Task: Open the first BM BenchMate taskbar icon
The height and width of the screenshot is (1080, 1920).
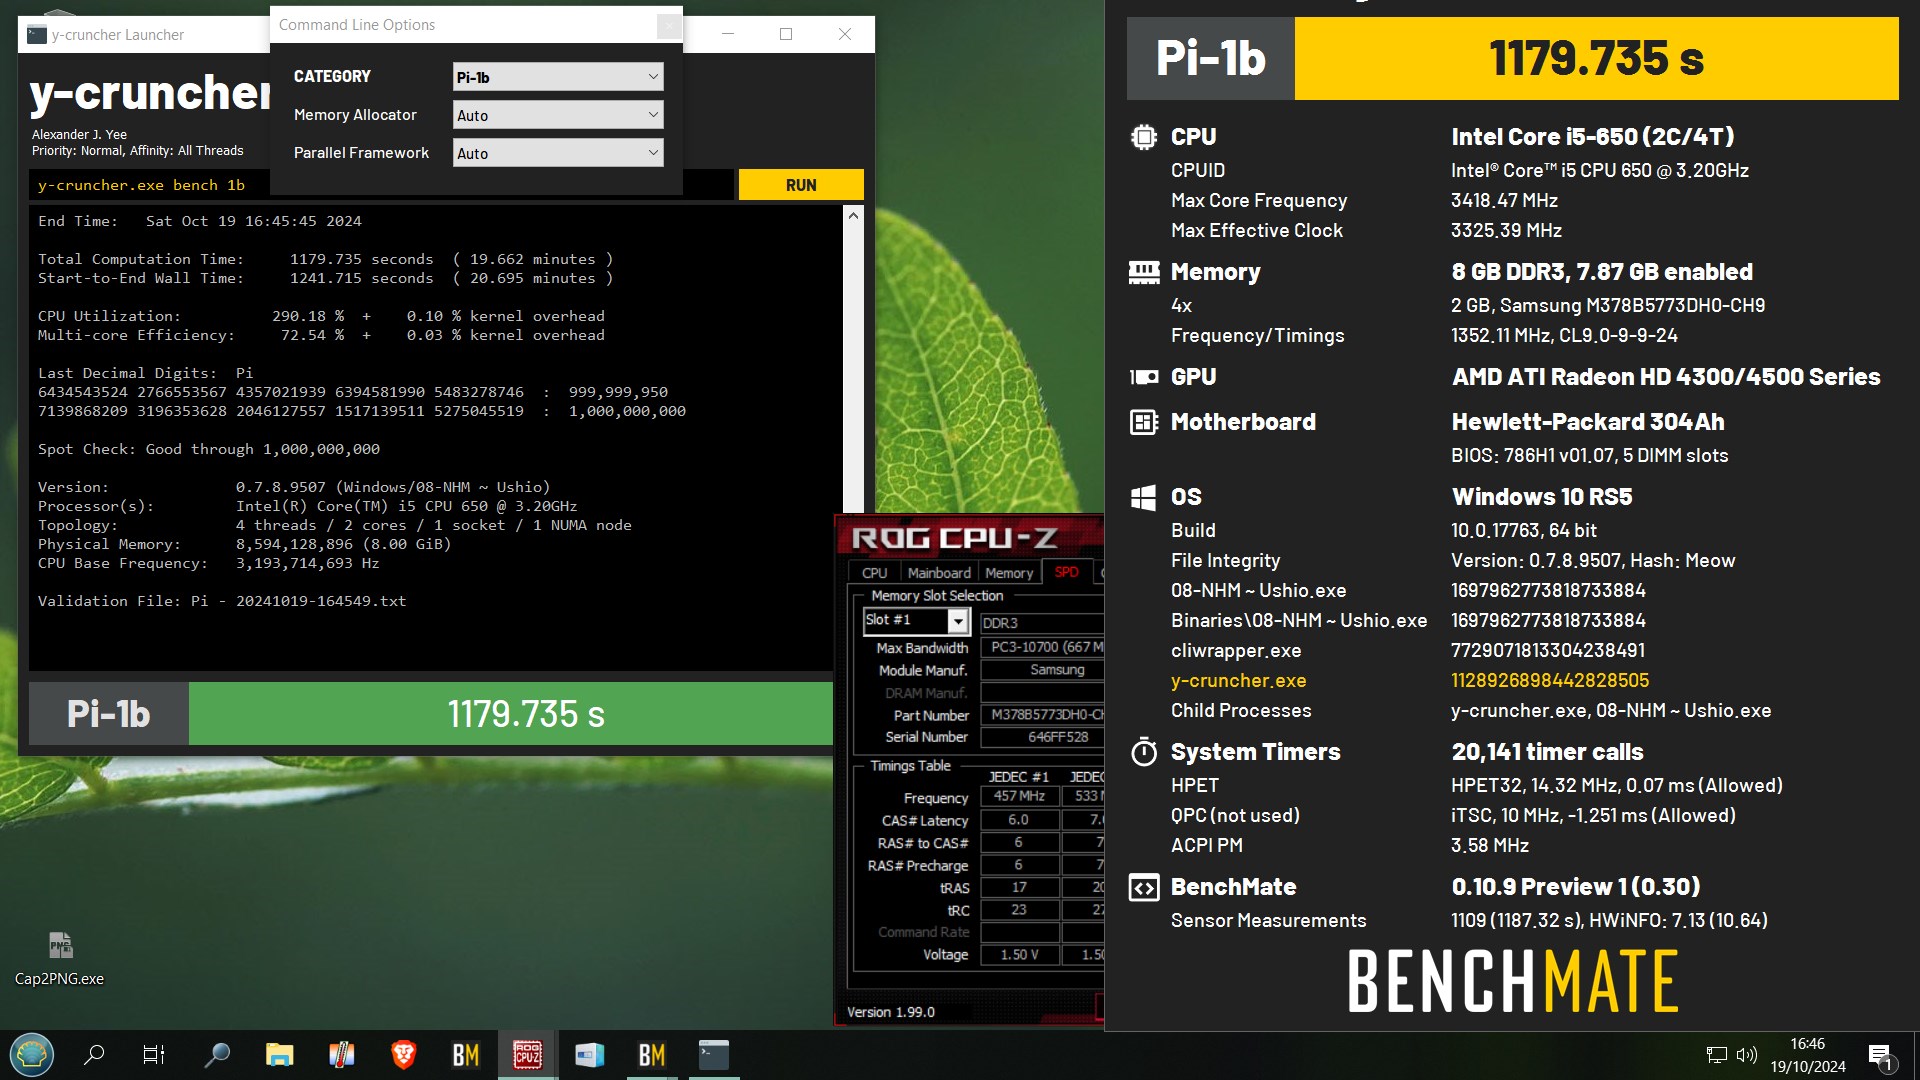Action: [x=466, y=1054]
